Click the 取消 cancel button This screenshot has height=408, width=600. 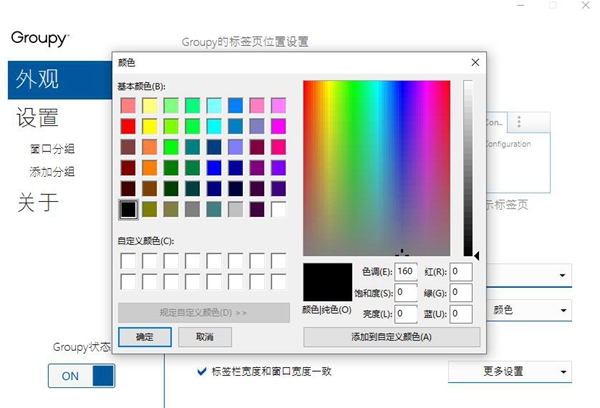205,337
